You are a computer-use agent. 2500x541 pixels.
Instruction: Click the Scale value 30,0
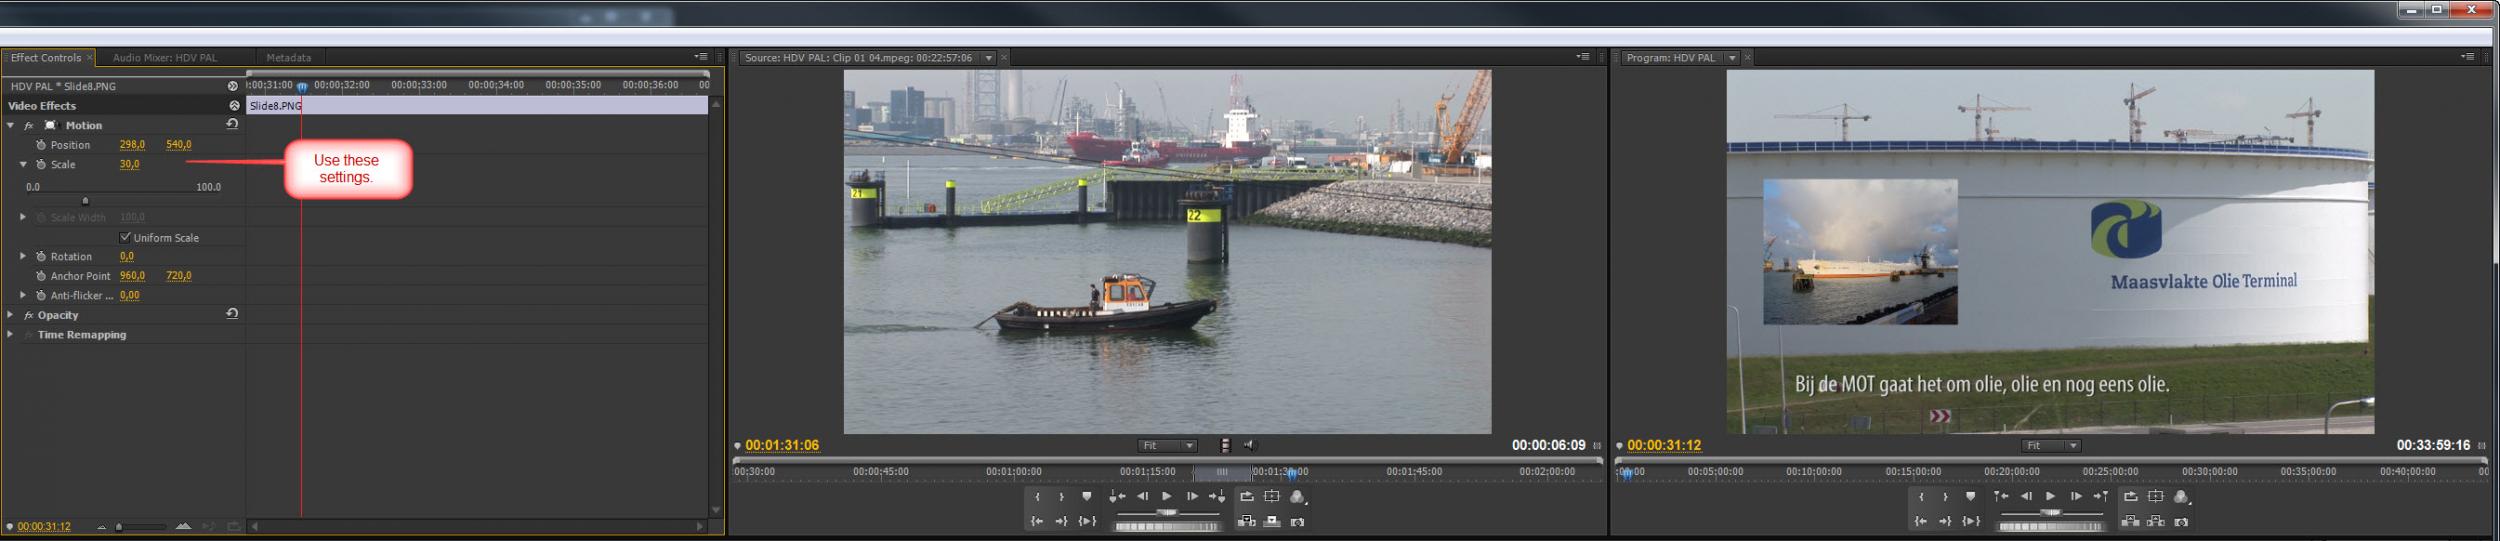point(129,164)
